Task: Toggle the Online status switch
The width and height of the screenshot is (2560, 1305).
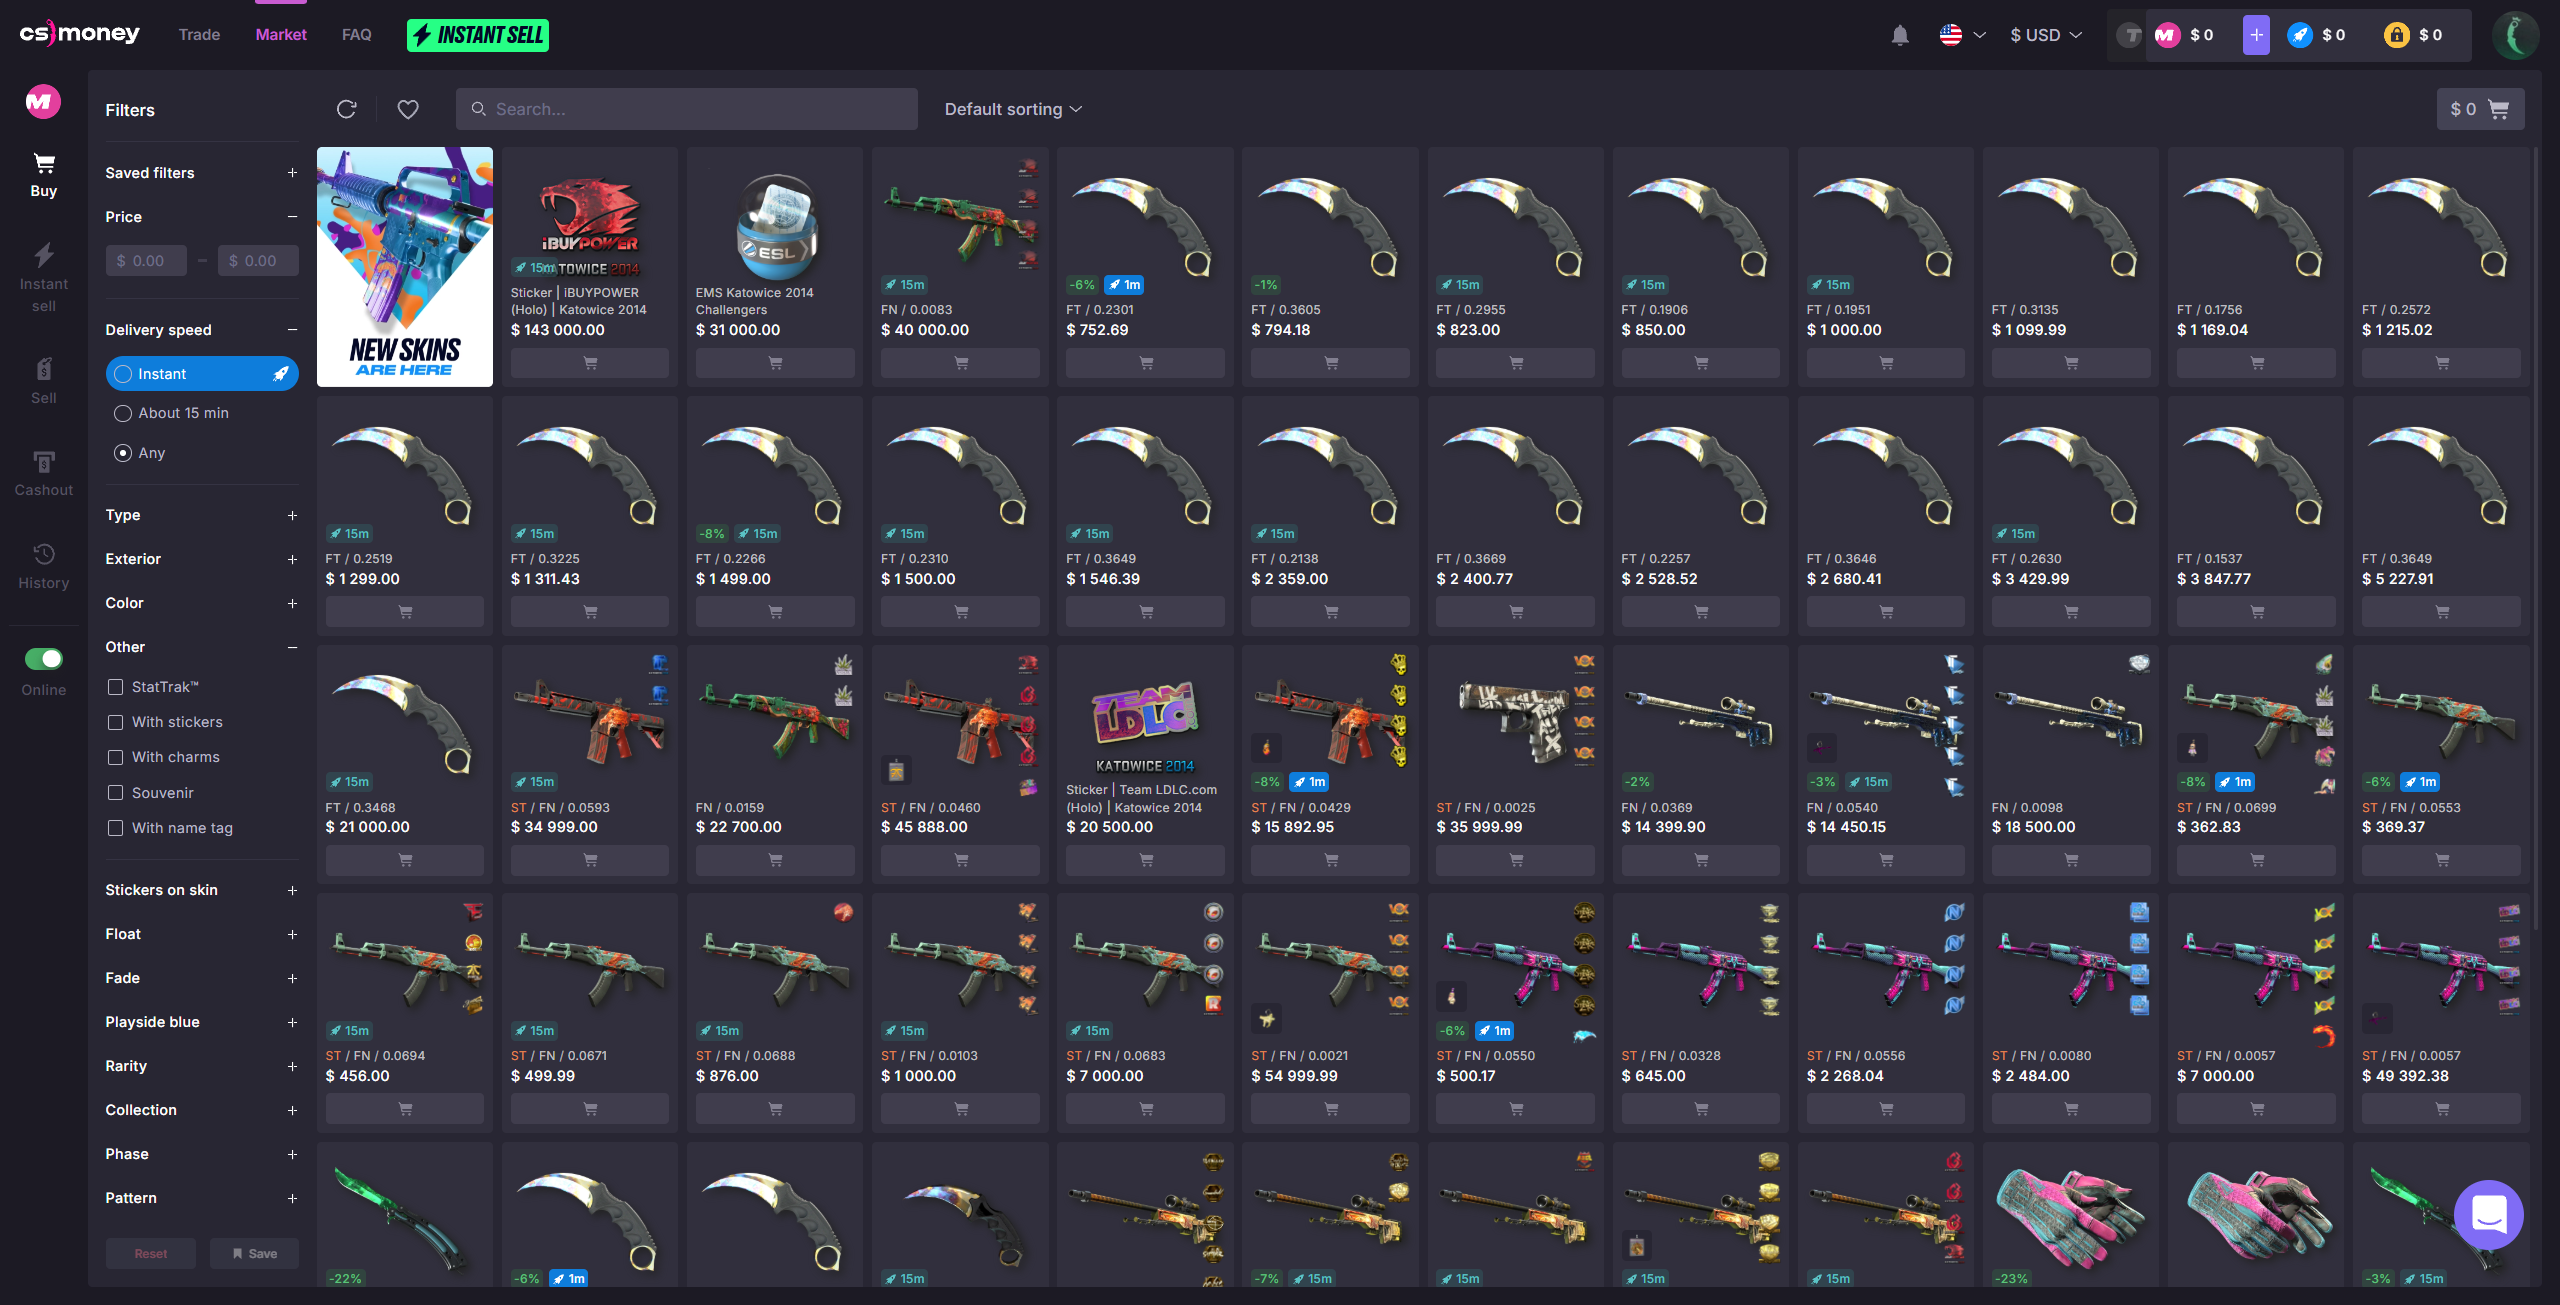Action: [44, 658]
